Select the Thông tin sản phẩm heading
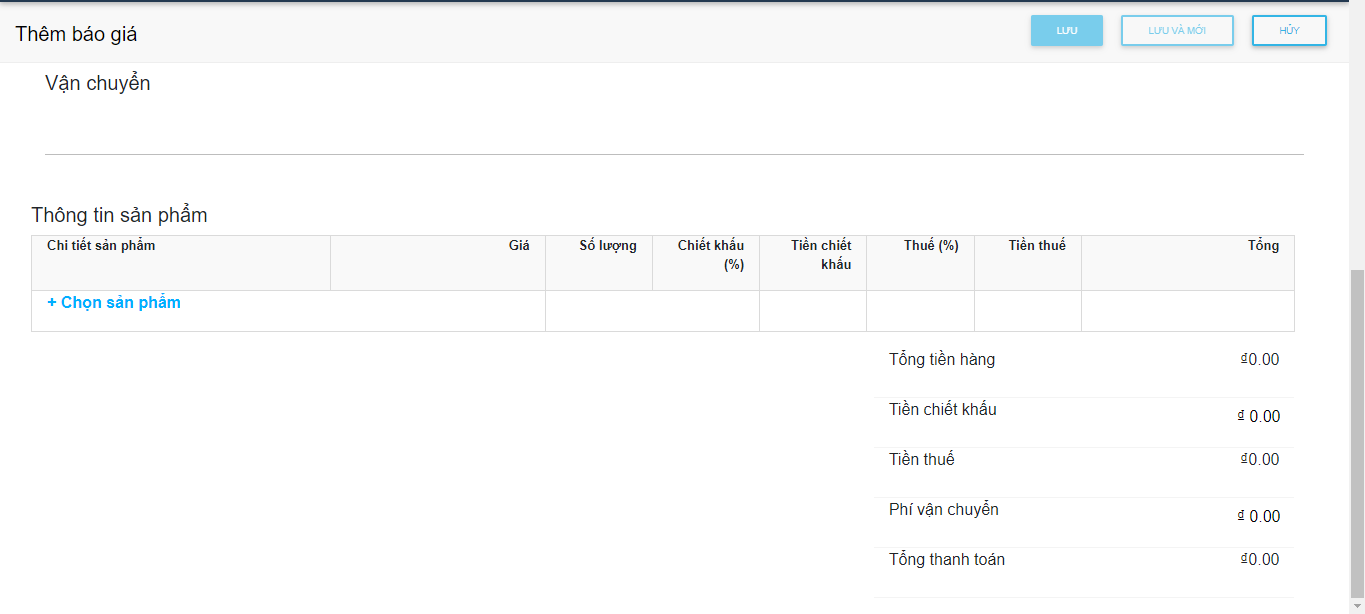 click(119, 215)
